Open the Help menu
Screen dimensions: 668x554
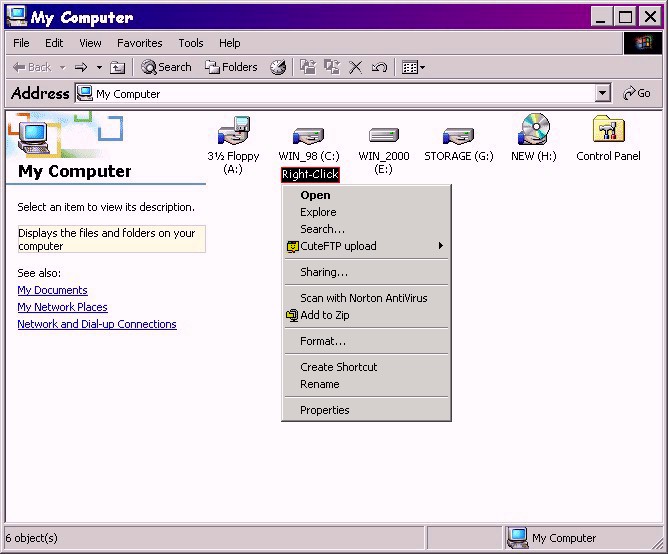point(230,43)
